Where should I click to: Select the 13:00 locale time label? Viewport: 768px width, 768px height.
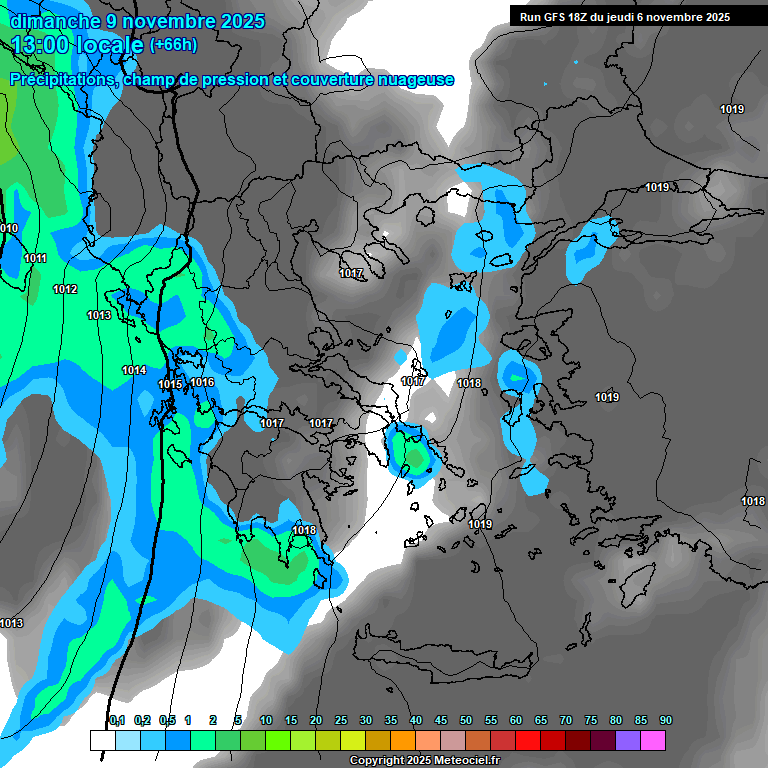click(77, 45)
